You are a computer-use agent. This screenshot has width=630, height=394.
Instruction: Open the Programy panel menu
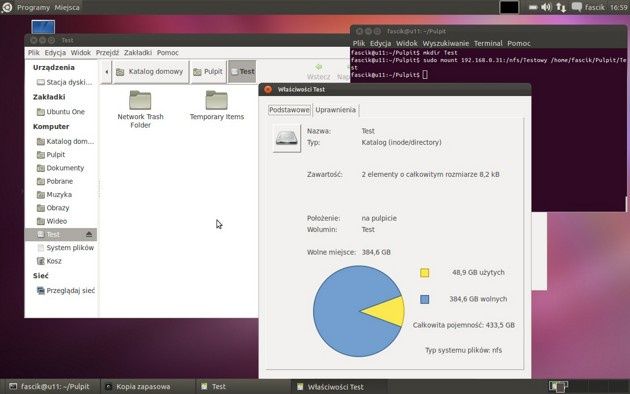click(x=33, y=8)
